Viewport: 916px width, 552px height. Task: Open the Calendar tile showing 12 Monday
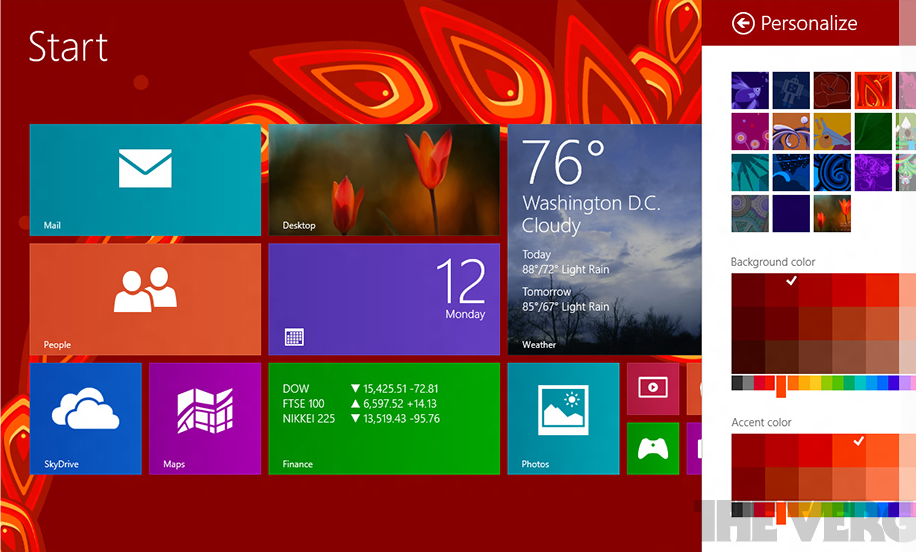click(x=384, y=299)
